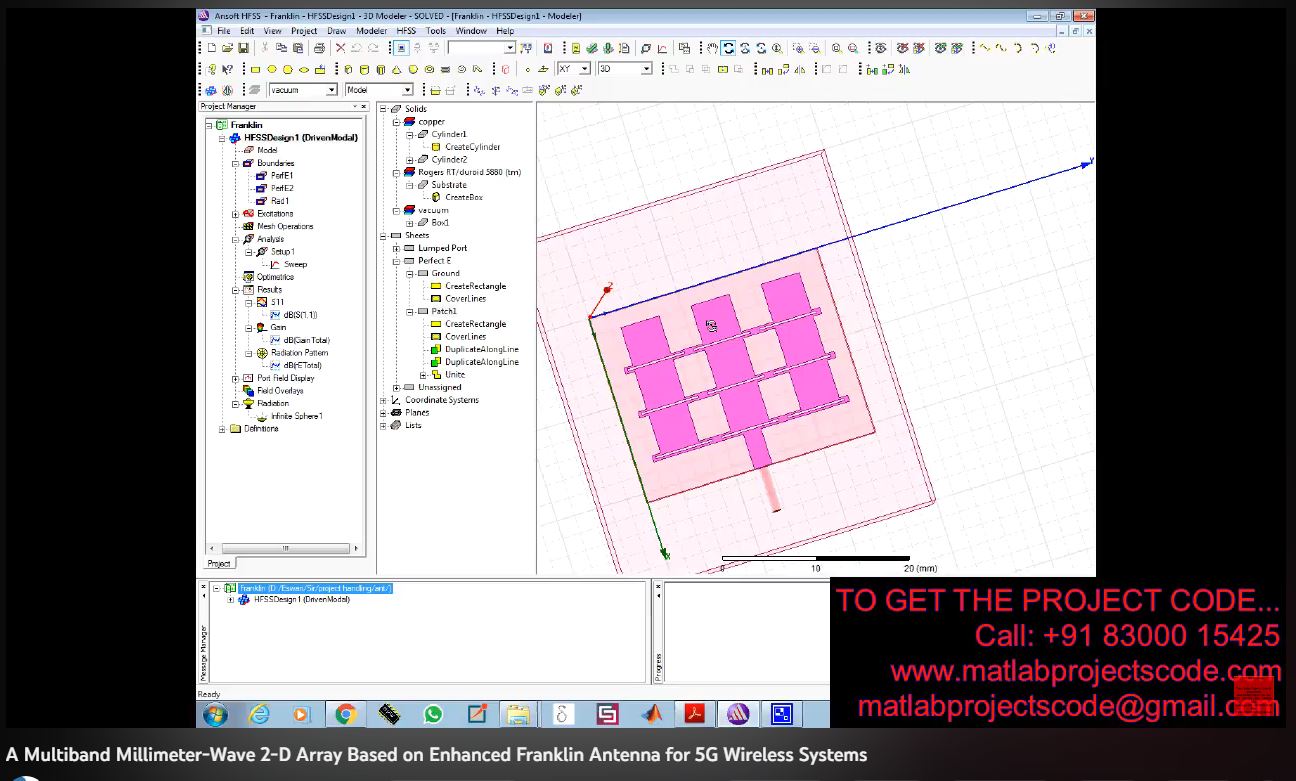
Task: Open the XY drawing plane dropdown
Action: (585, 69)
